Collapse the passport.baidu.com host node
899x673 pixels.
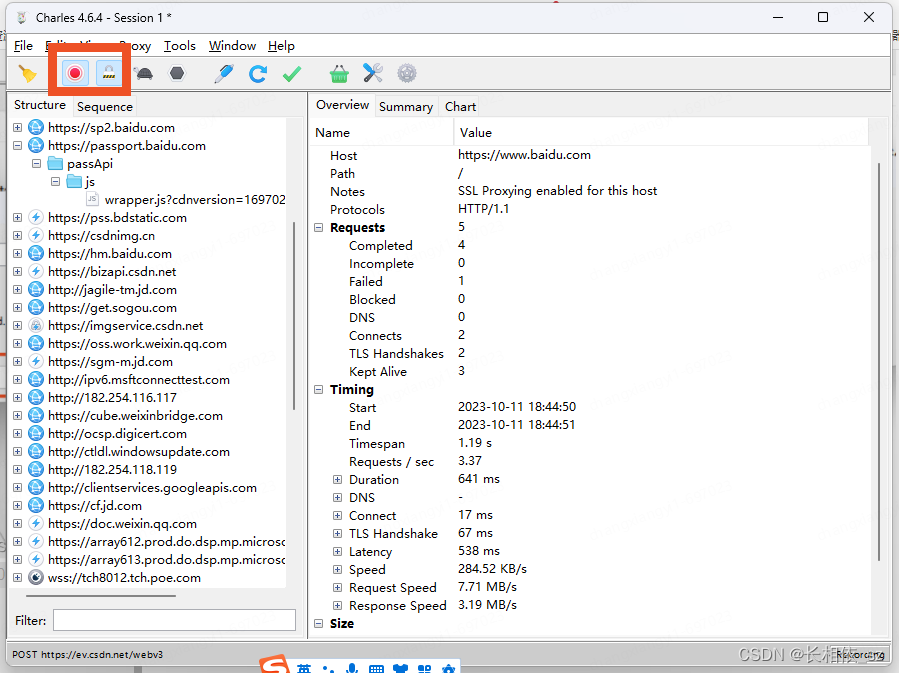pyautogui.click(x=18, y=146)
